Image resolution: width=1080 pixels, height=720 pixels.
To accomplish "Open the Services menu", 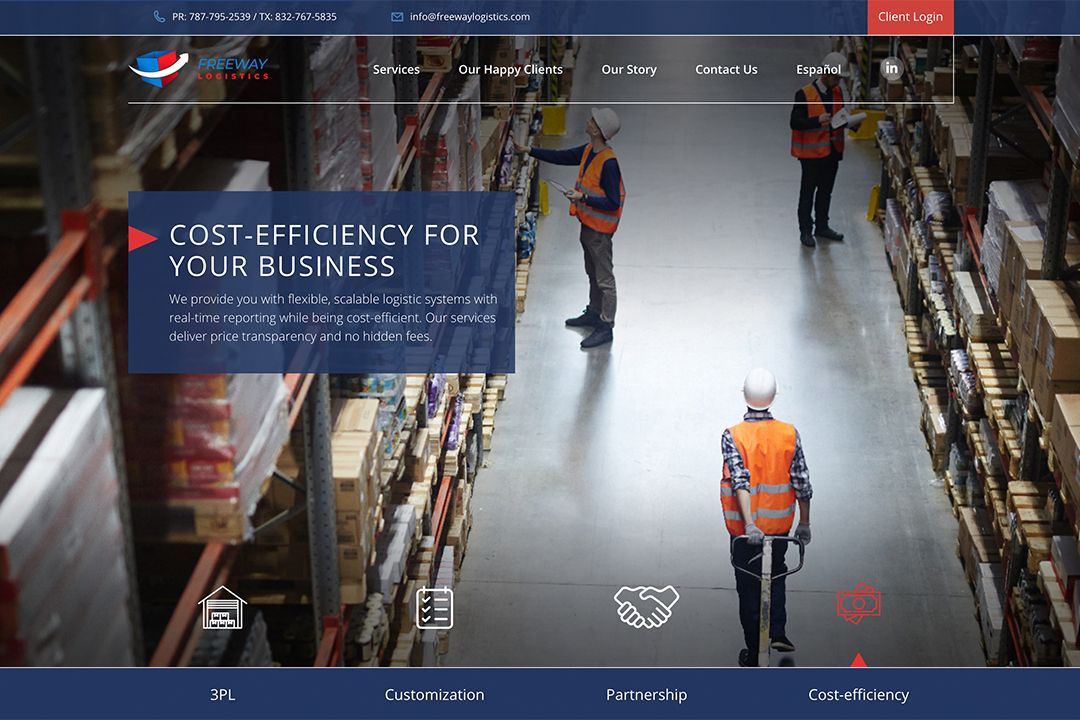I will 396,69.
